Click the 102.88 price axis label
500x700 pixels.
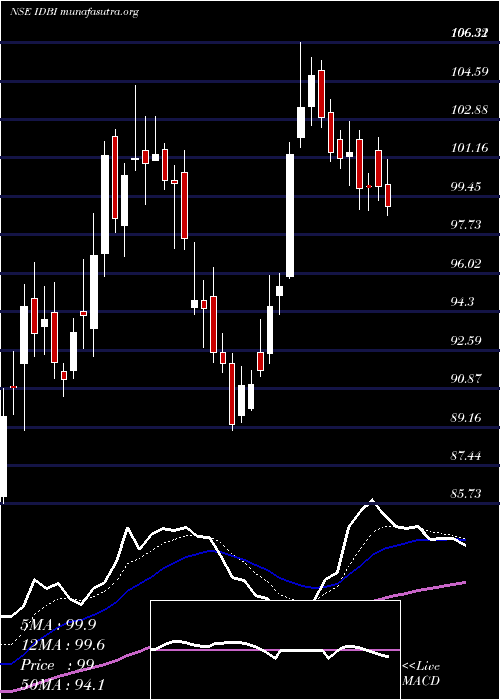click(469, 110)
